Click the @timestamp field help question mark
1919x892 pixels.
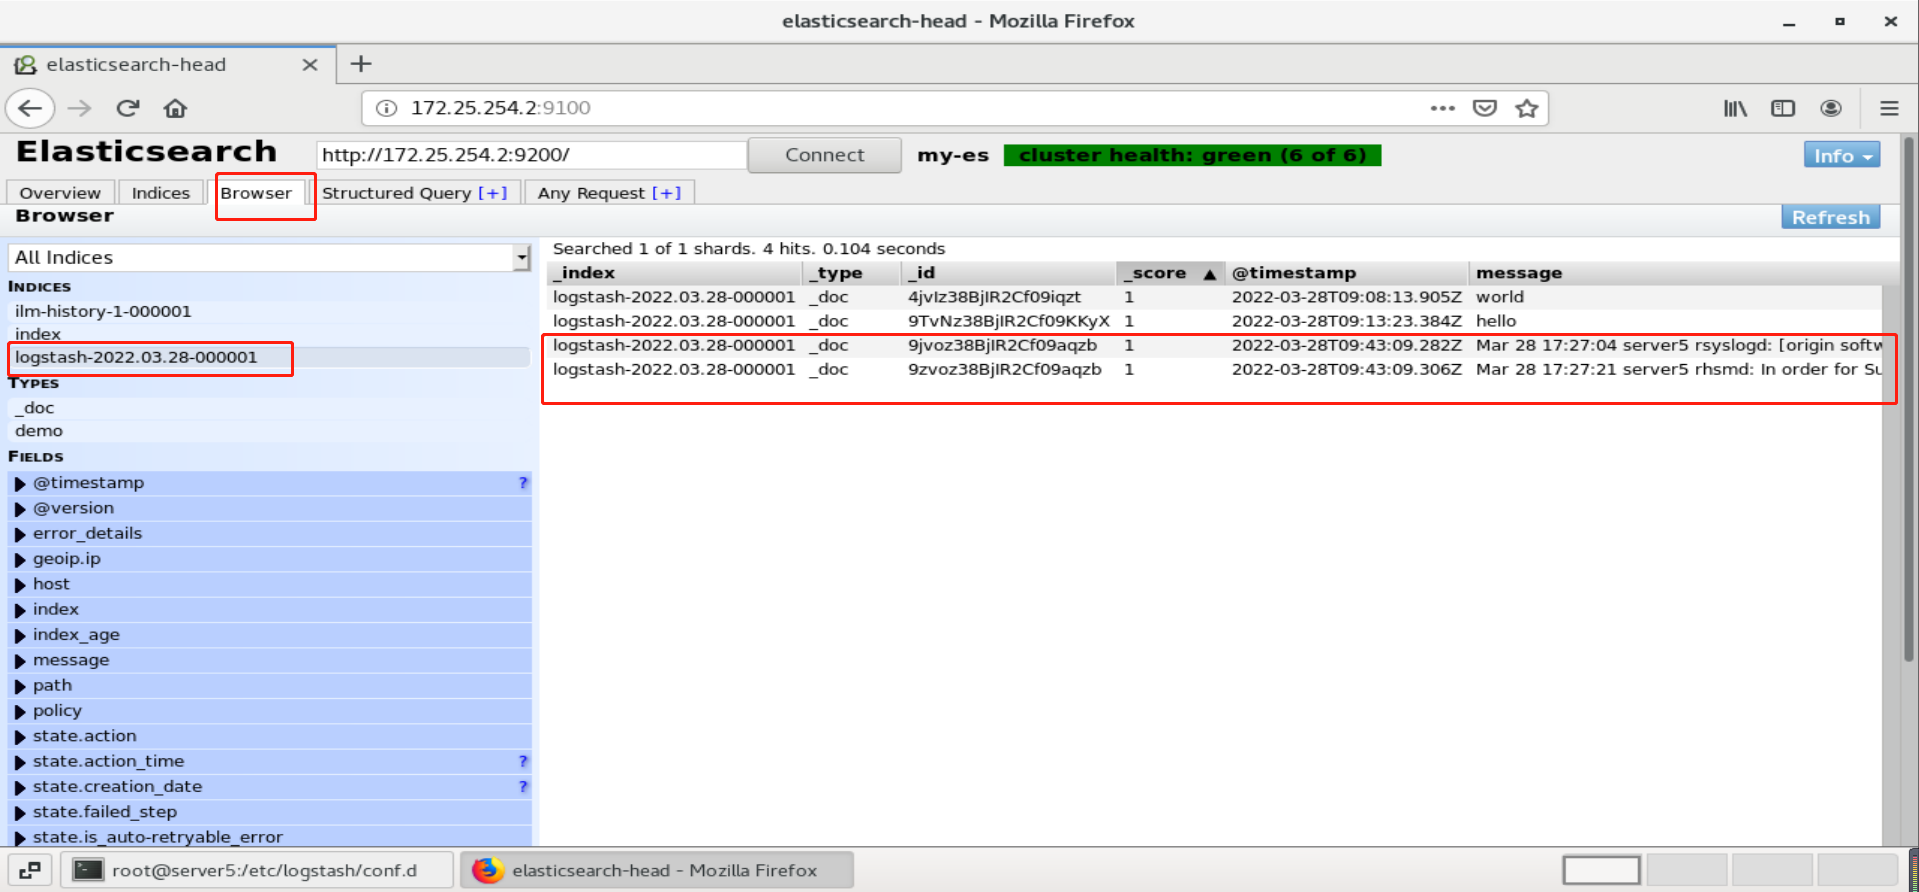click(x=523, y=483)
